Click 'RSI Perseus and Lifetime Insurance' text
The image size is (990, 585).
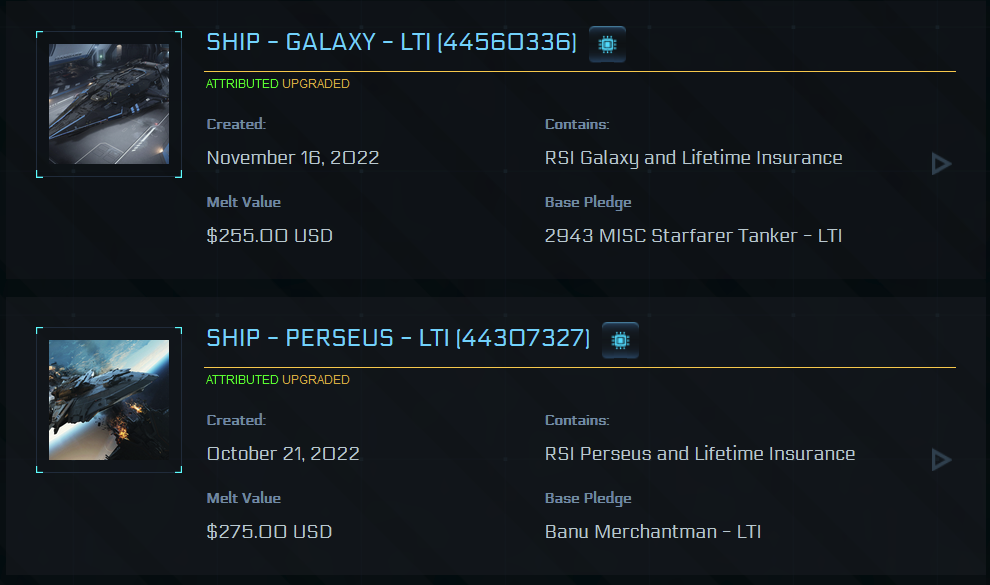700,454
